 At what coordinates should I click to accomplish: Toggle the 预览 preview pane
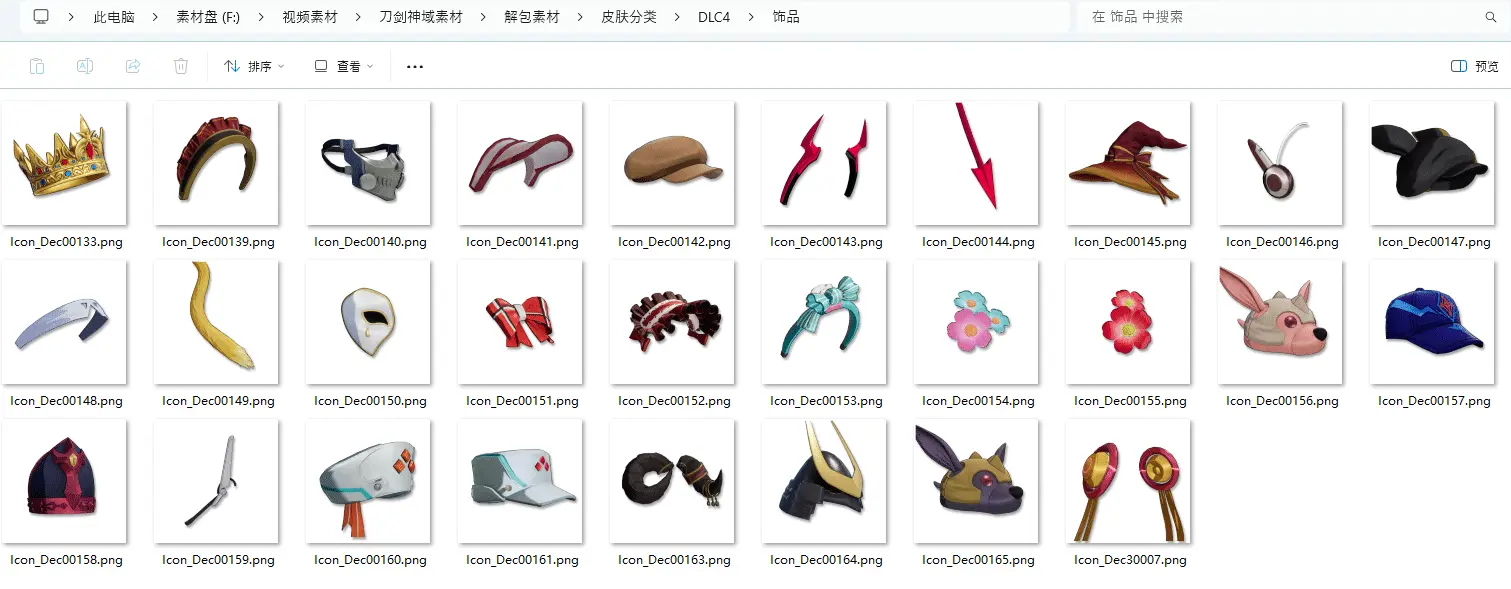tap(1475, 66)
